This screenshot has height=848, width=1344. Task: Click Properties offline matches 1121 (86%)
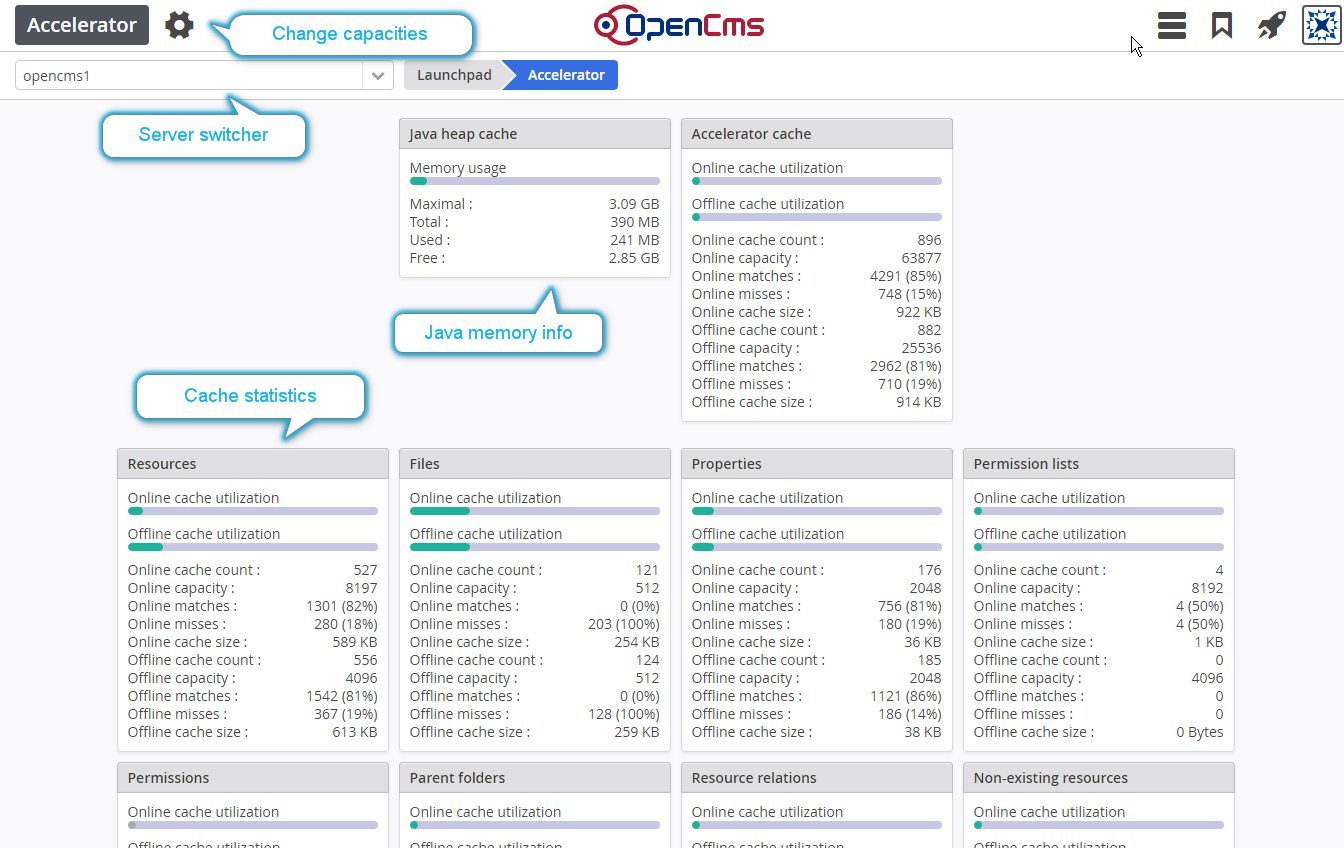click(905, 696)
